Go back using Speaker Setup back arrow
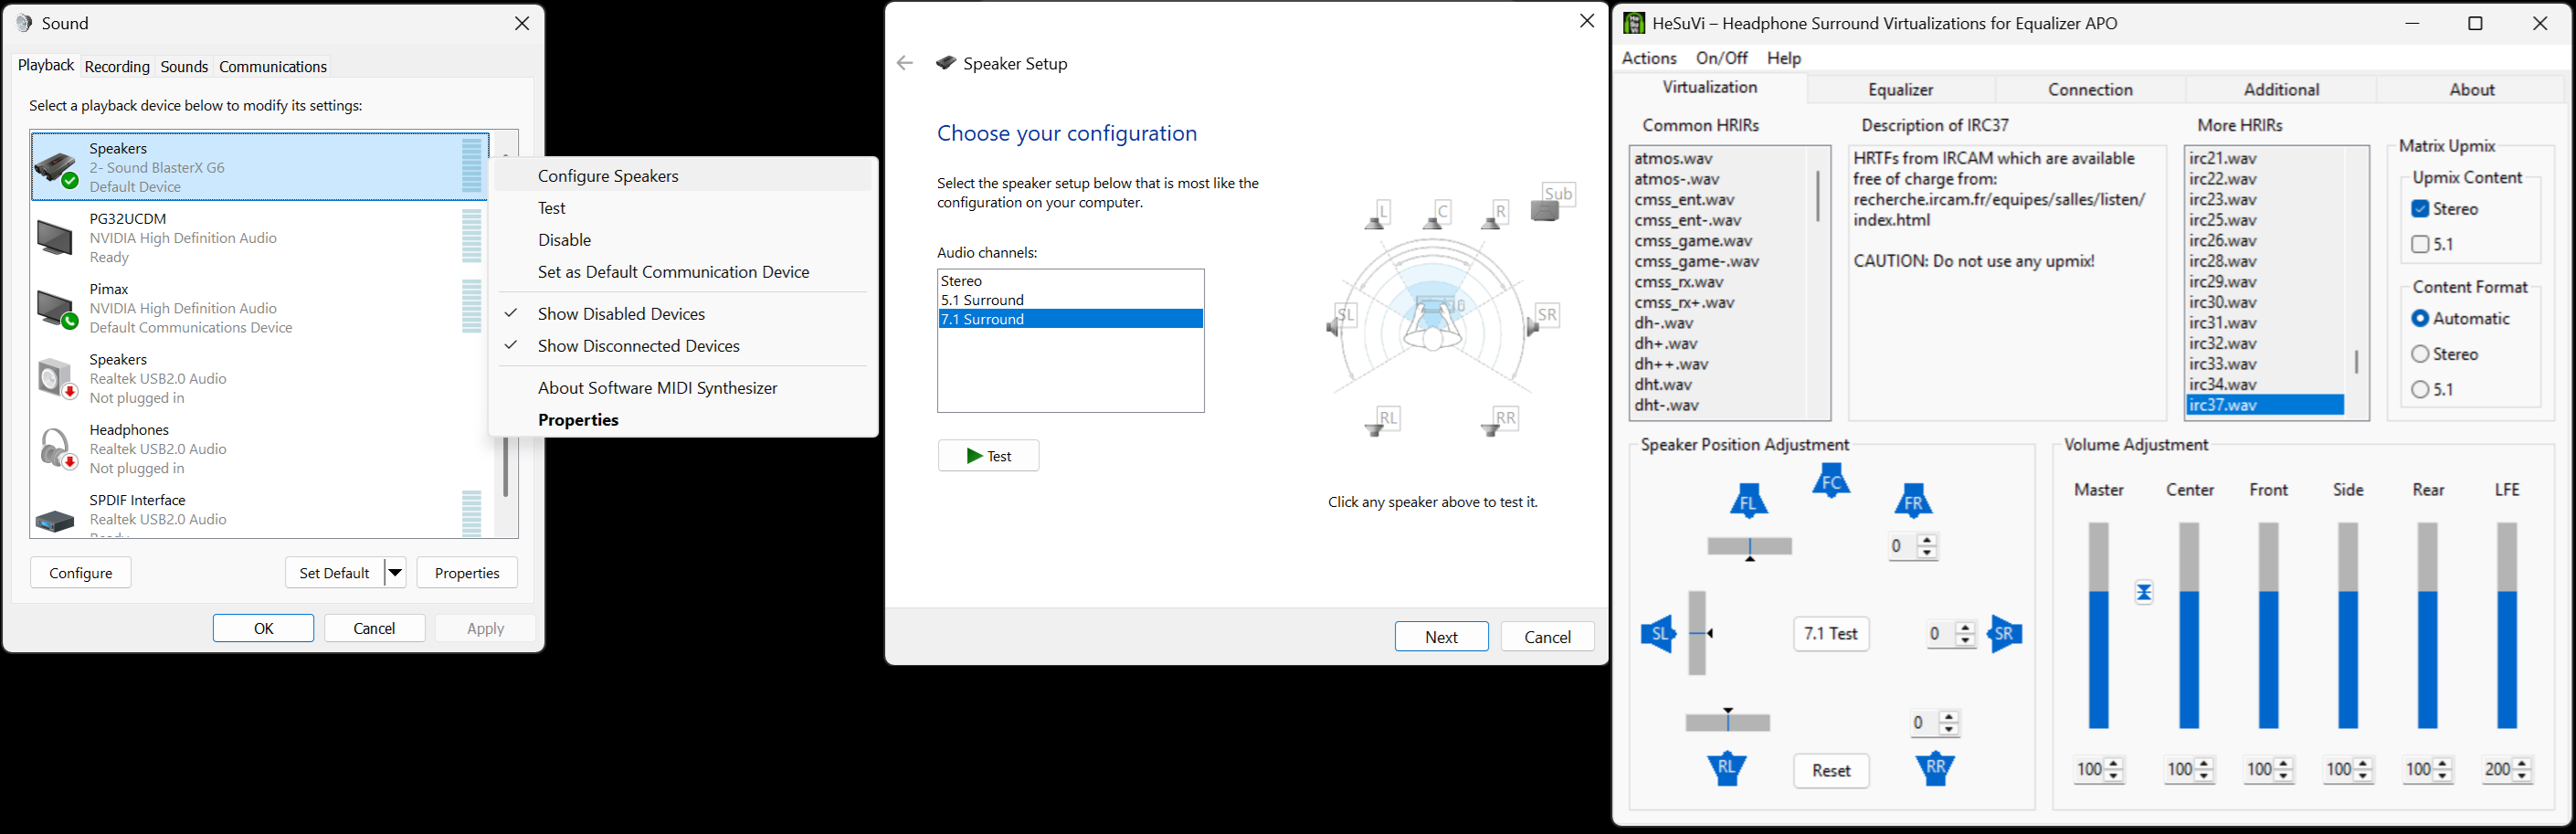The height and width of the screenshot is (834, 2576). 905,63
